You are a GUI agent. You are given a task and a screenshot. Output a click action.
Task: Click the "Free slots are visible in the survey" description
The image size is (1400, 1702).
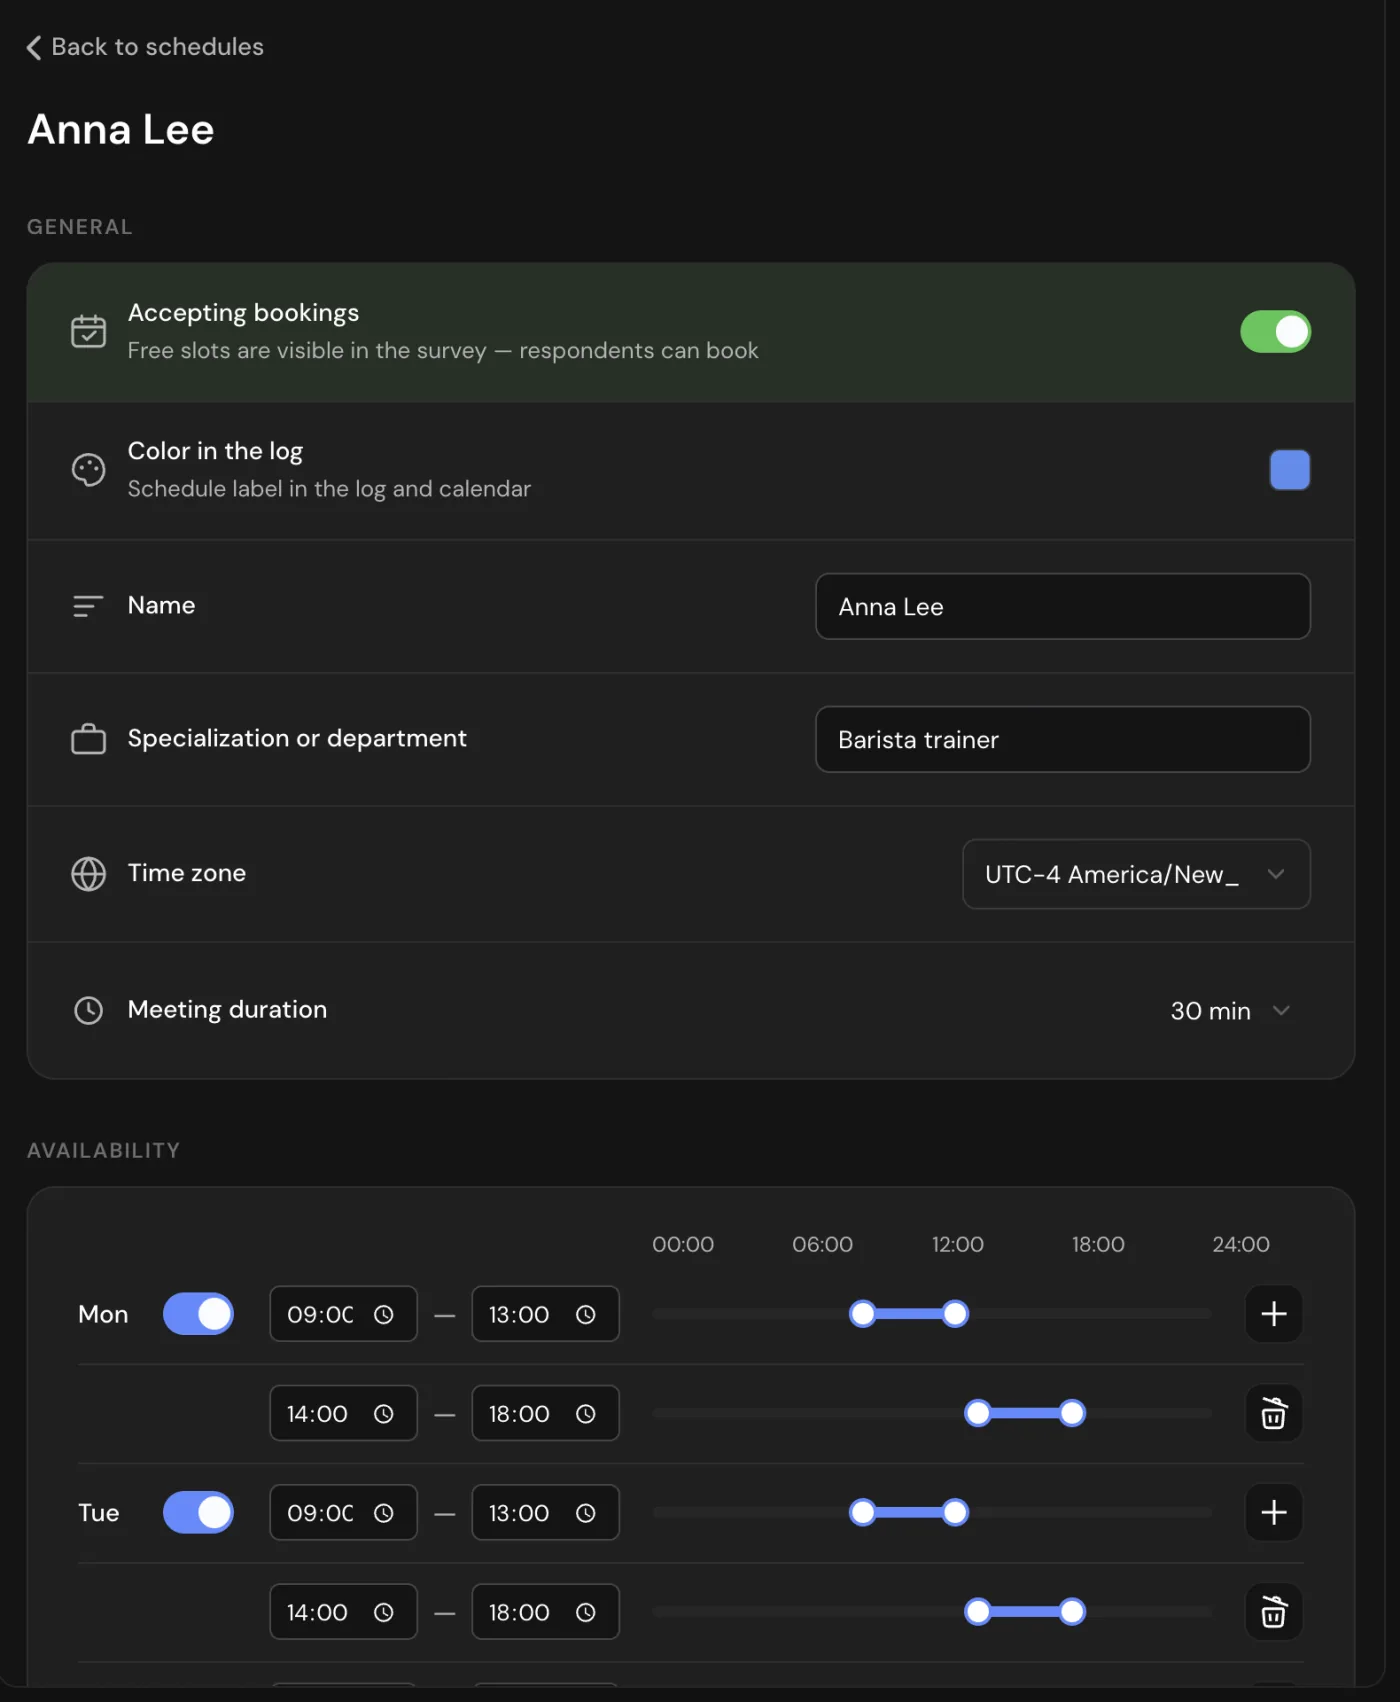[x=443, y=351]
